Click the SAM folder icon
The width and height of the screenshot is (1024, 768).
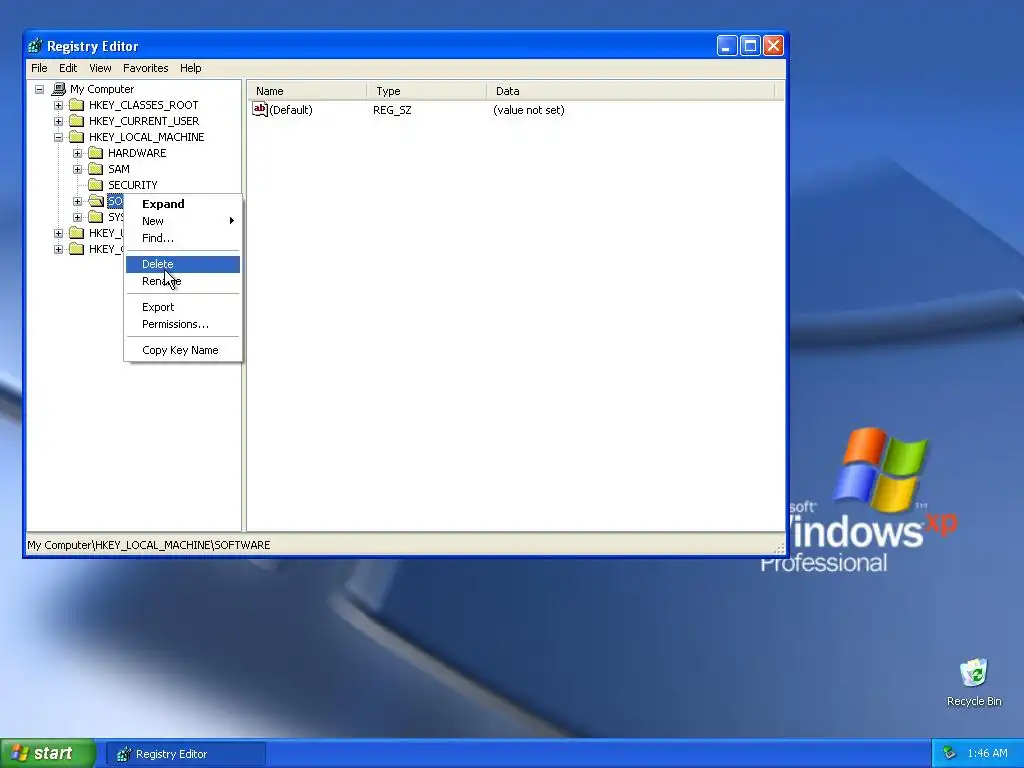pos(96,169)
